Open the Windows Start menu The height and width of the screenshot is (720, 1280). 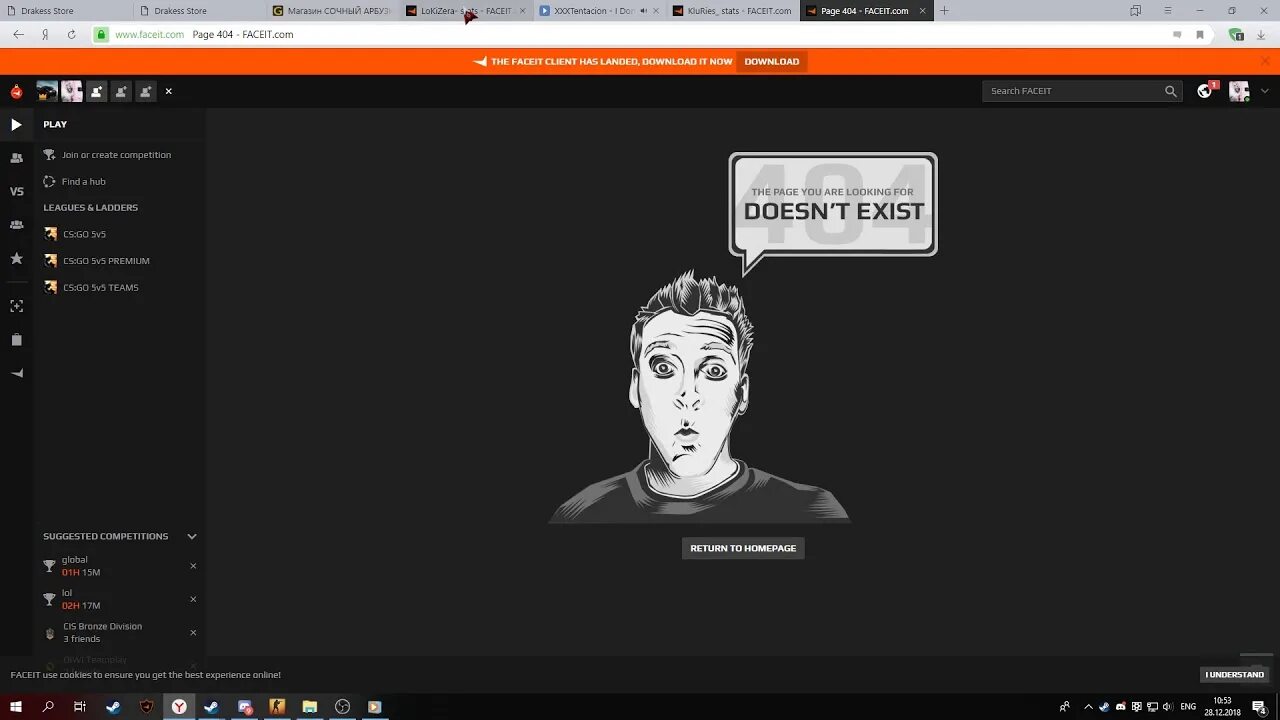[x=16, y=707]
